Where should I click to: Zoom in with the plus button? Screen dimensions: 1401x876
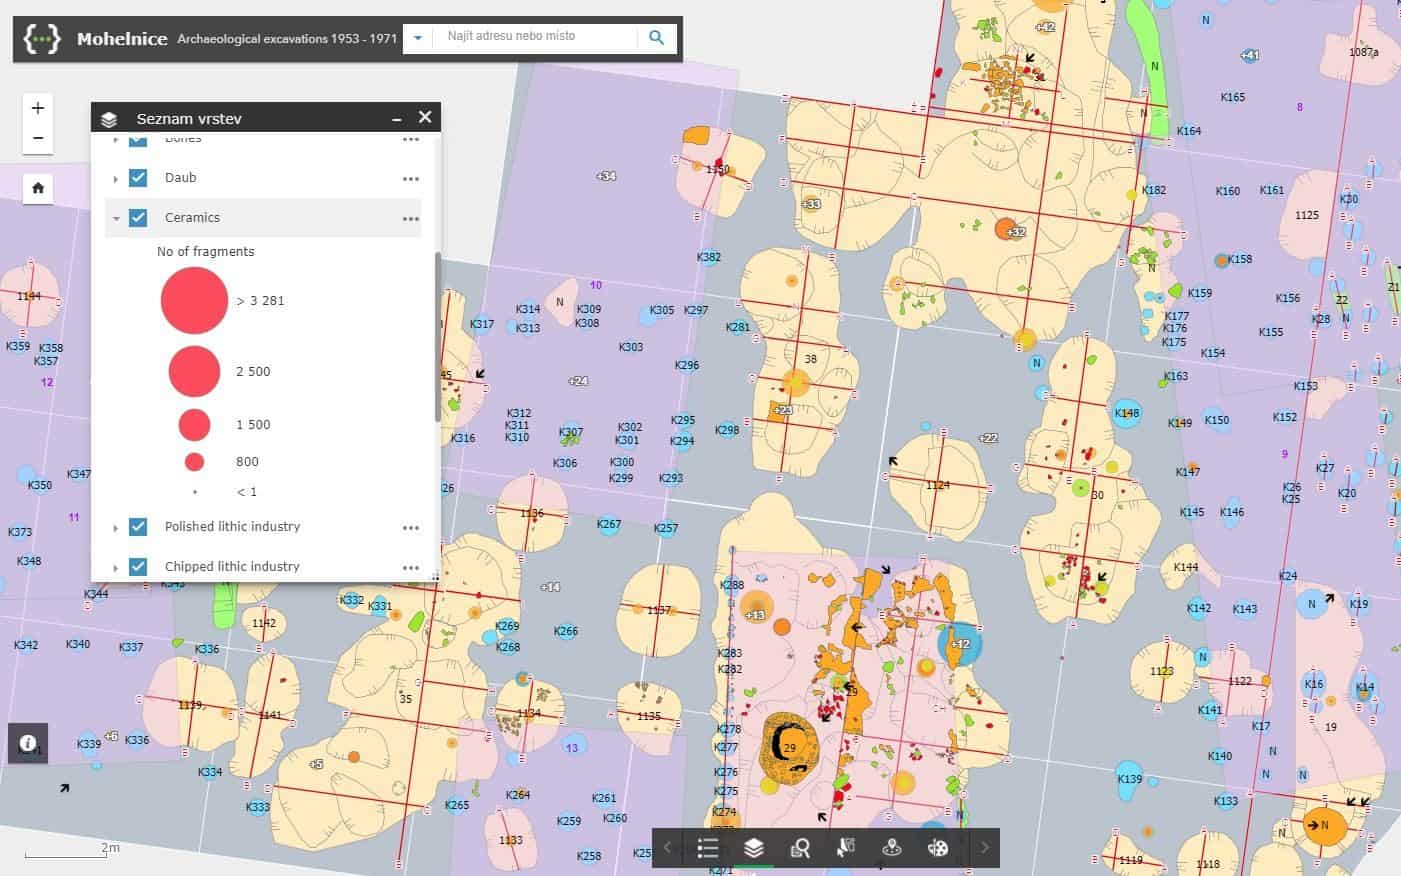click(x=38, y=108)
